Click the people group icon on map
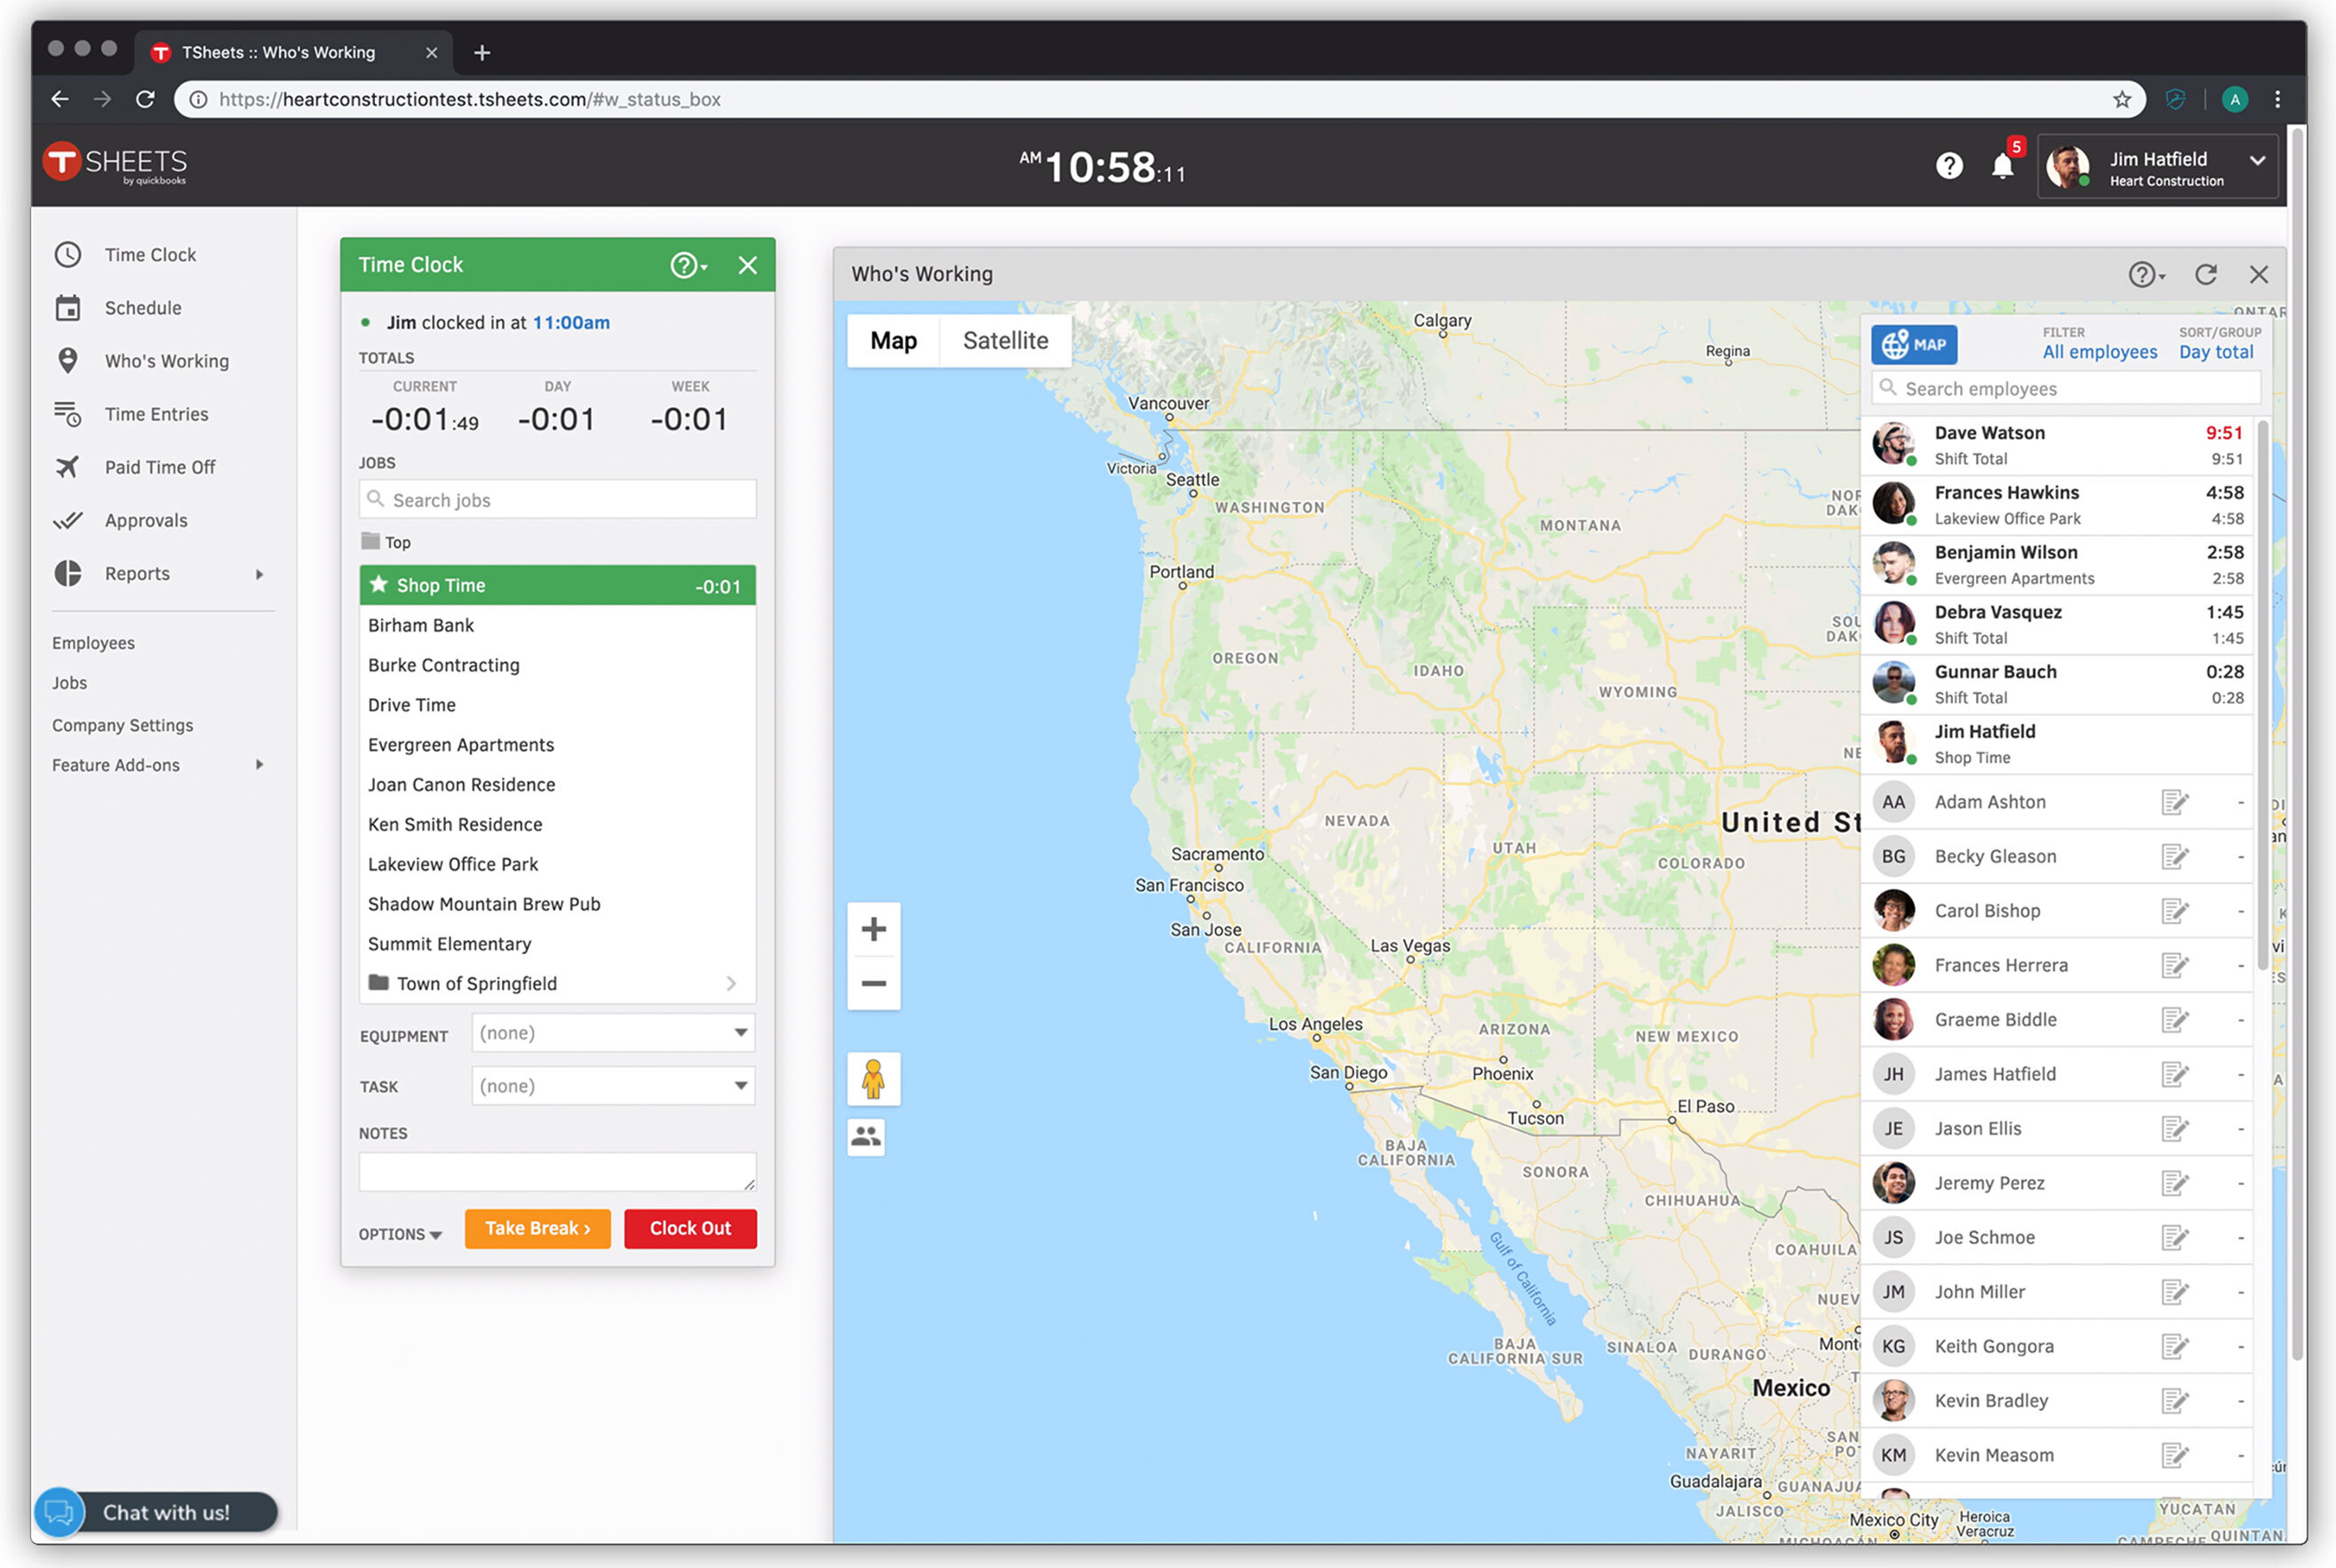The image size is (2336, 1568). (x=866, y=1136)
